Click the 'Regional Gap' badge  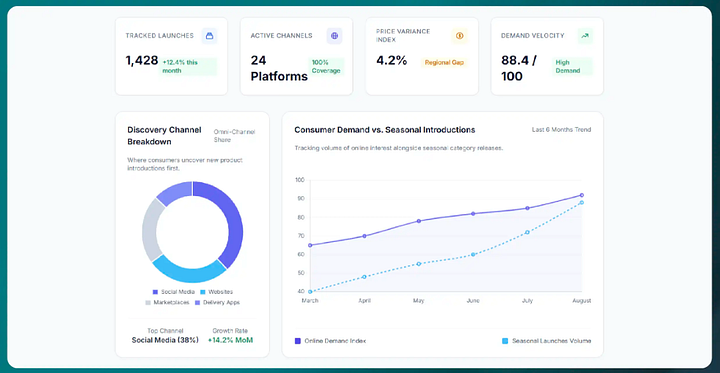point(444,62)
